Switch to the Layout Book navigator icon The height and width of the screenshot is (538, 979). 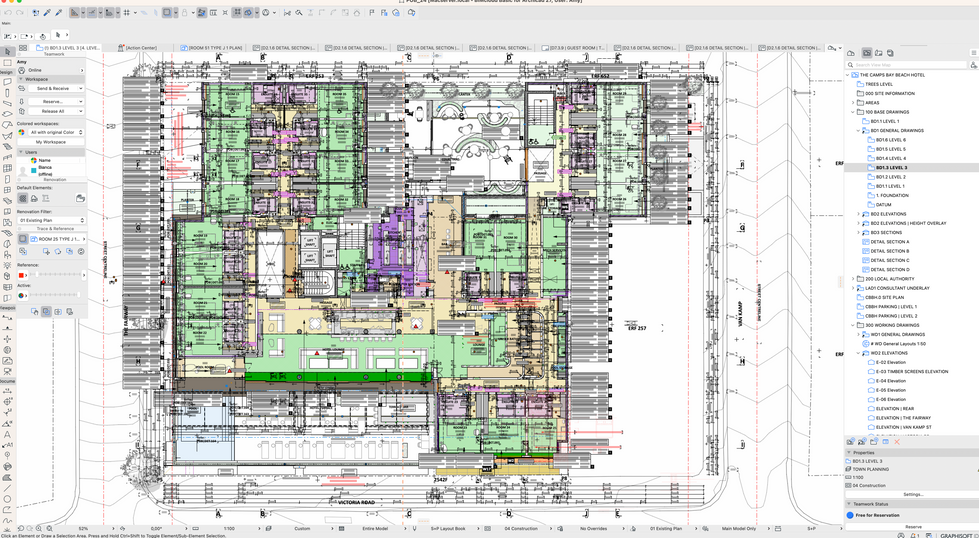click(878, 53)
